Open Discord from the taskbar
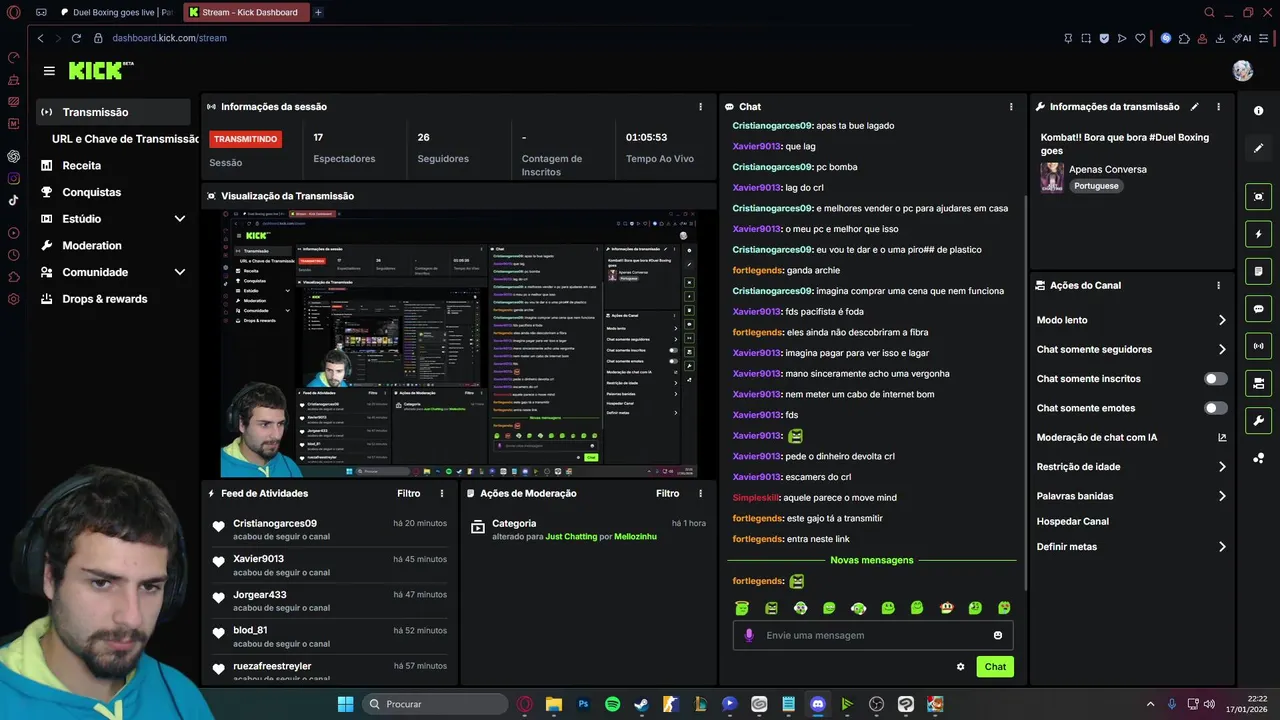Image resolution: width=1280 pixels, height=720 pixels. [818, 704]
